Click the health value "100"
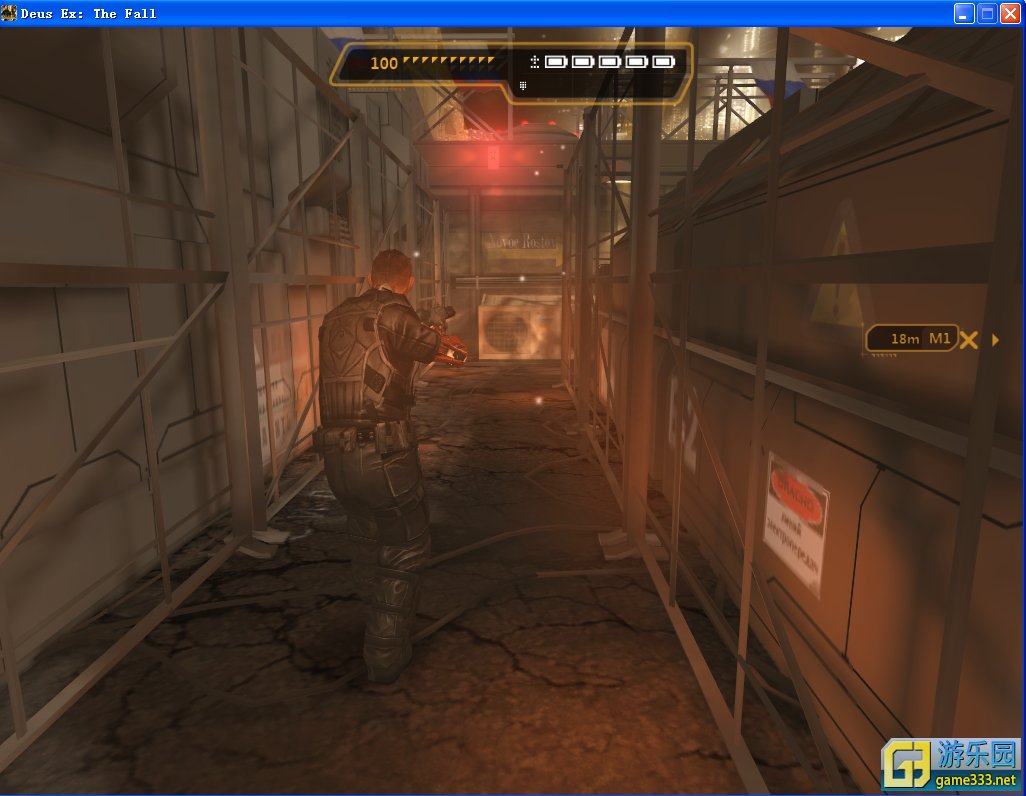Image resolution: width=1026 pixels, height=796 pixels. click(x=384, y=63)
